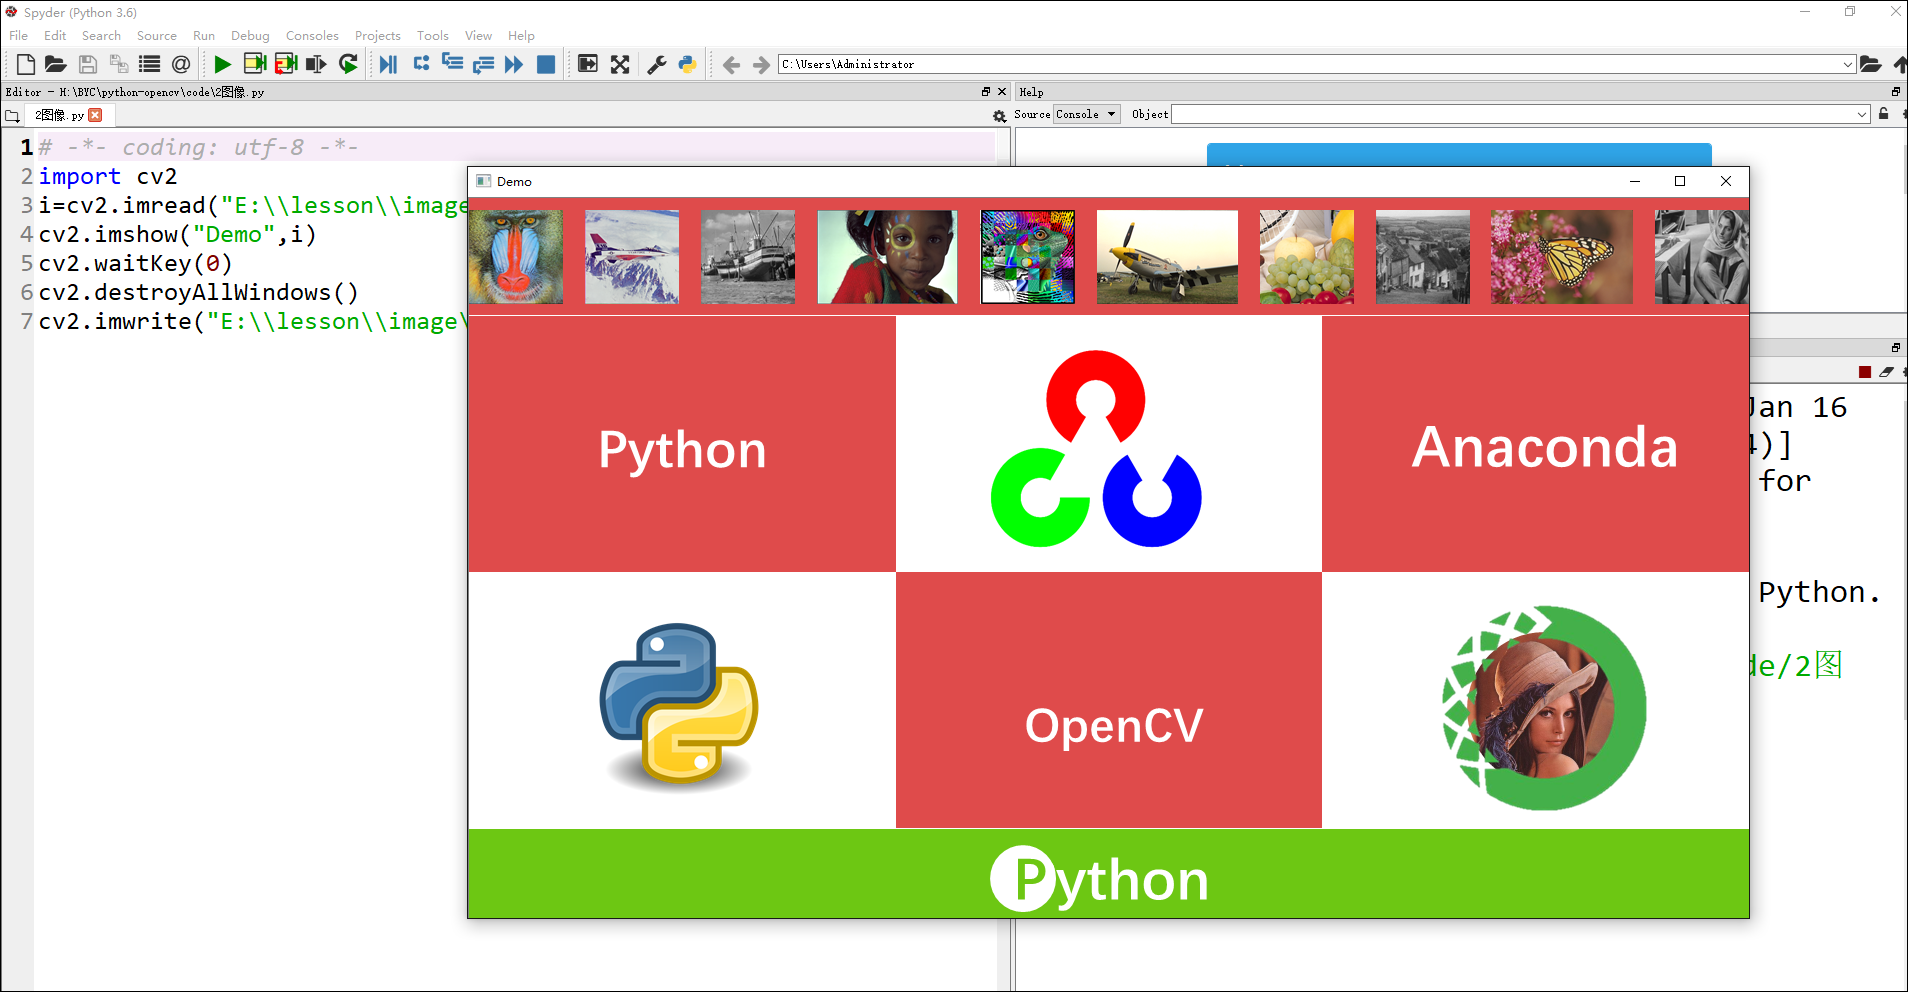Save the current file with floppy icon
This screenshot has width=1908, height=992.
coord(88,64)
